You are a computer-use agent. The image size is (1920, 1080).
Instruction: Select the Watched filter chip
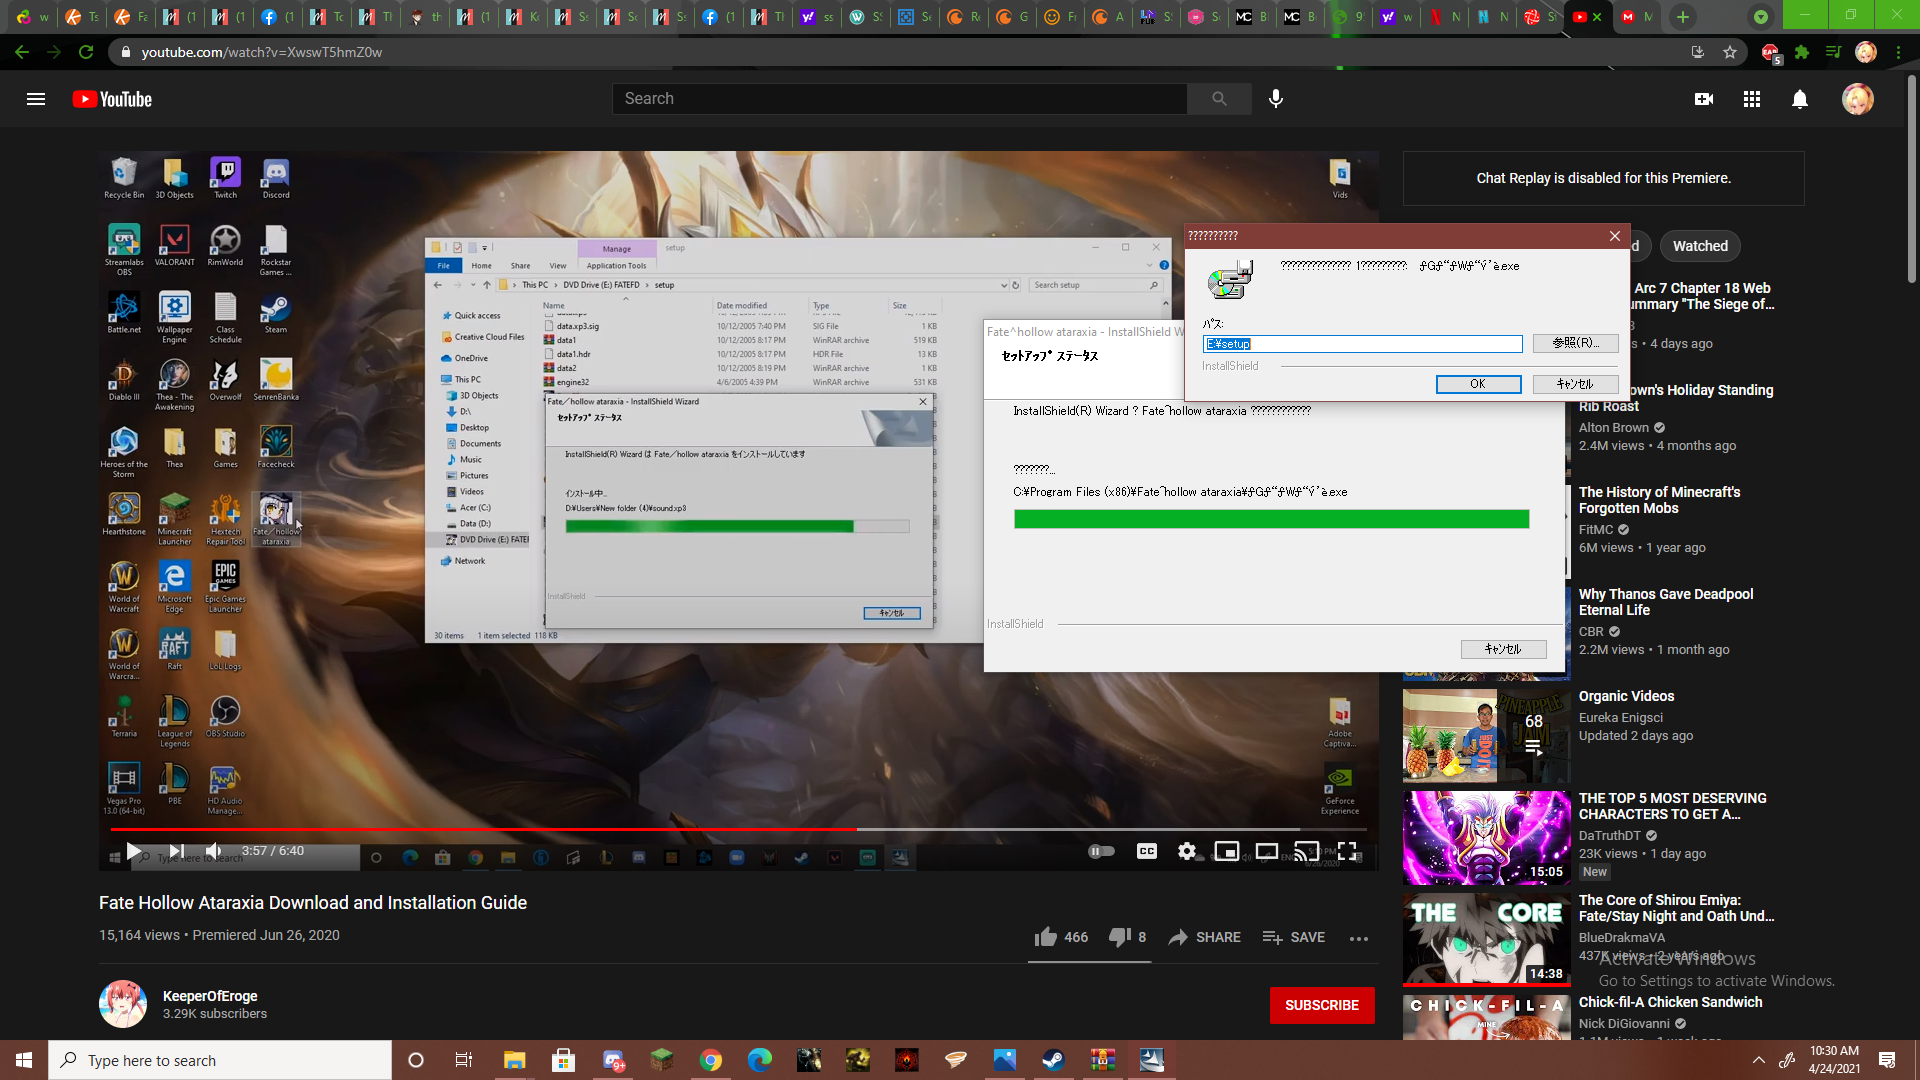click(x=1700, y=246)
